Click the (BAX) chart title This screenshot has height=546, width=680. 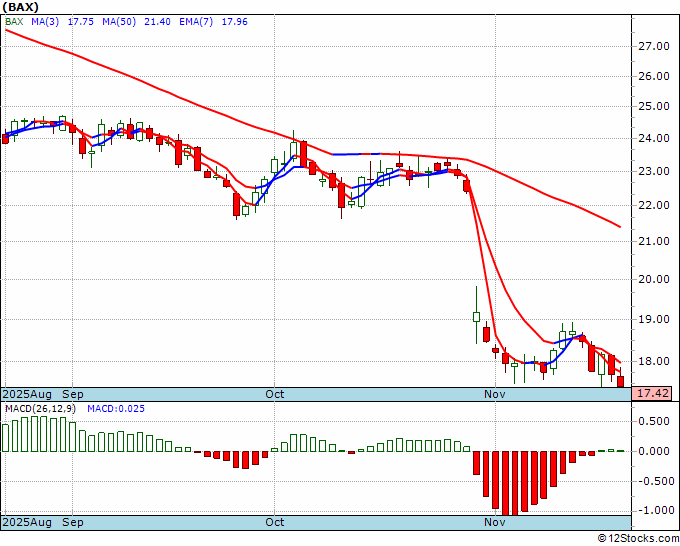coord(20,7)
